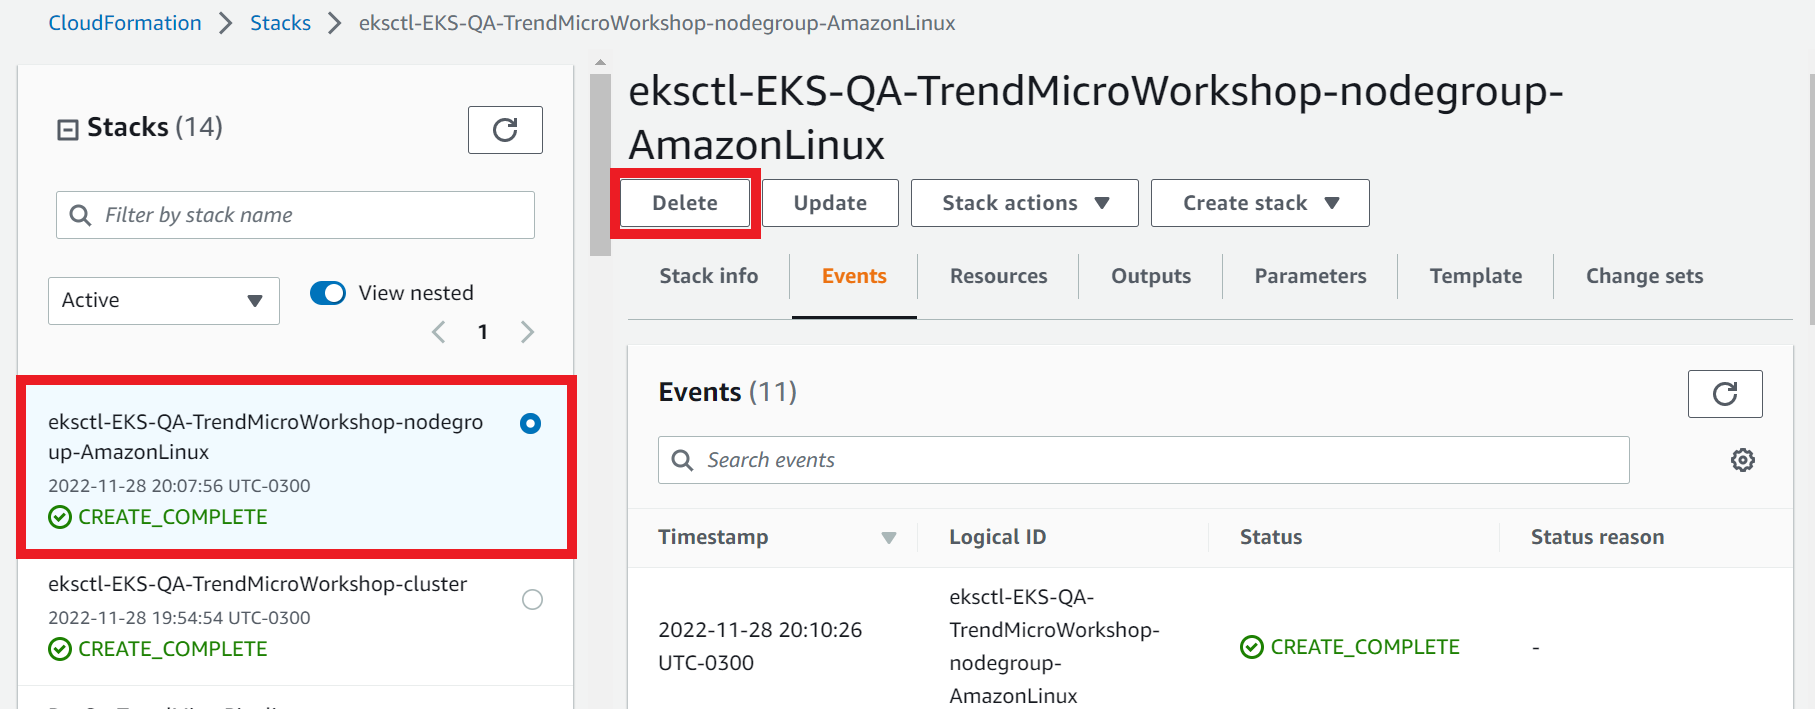The image size is (1815, 709).
Task: Toggle the View nested switch
Action: pos(328,293)
